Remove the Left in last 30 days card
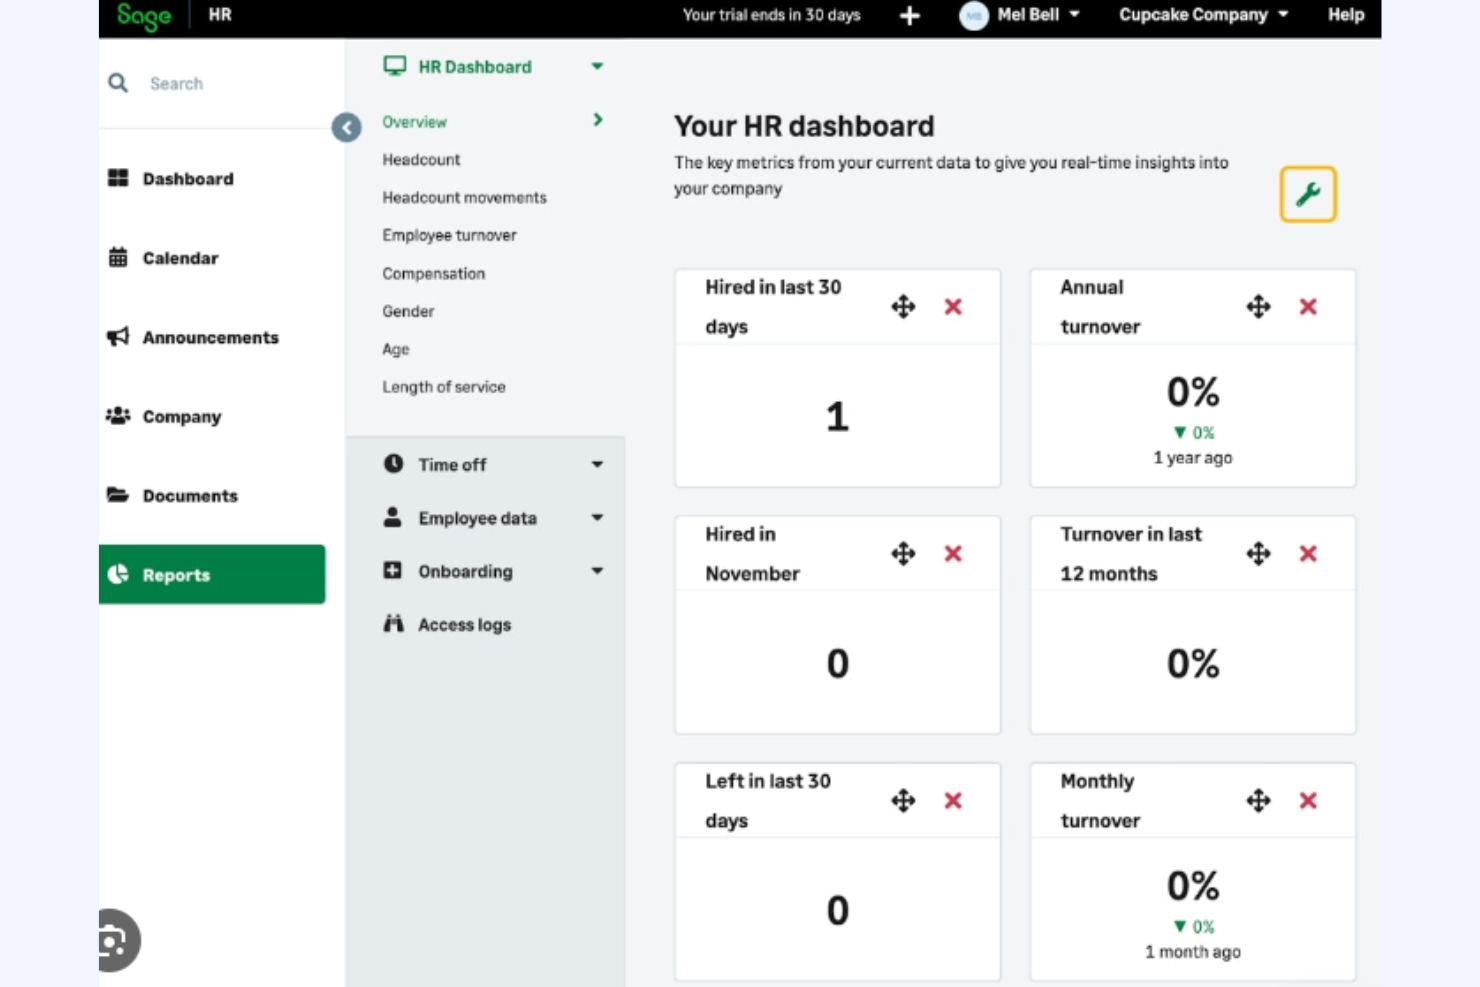 [x=953, y=800]
